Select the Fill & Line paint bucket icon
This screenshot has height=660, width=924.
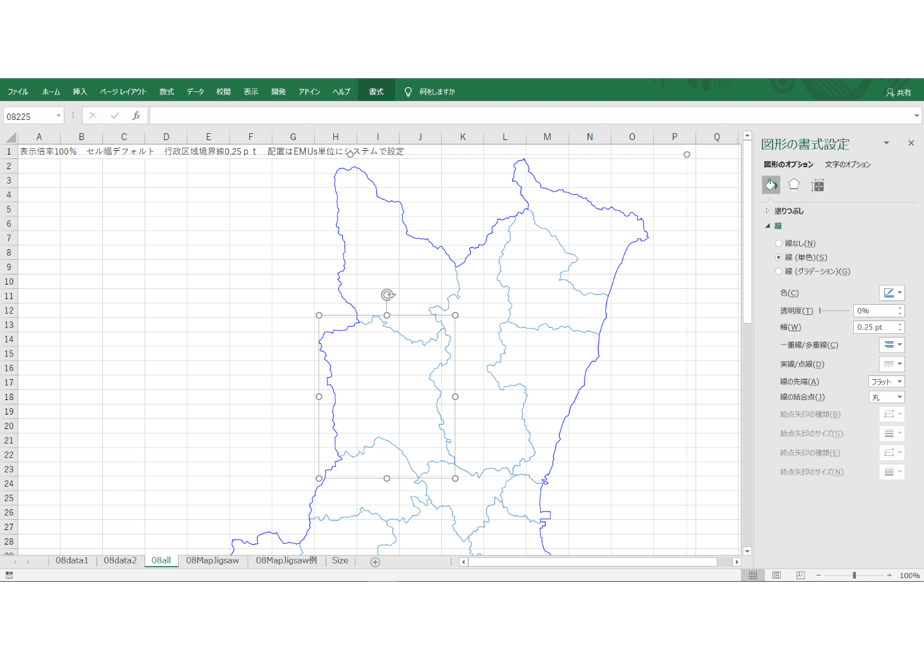coord(771,186)
